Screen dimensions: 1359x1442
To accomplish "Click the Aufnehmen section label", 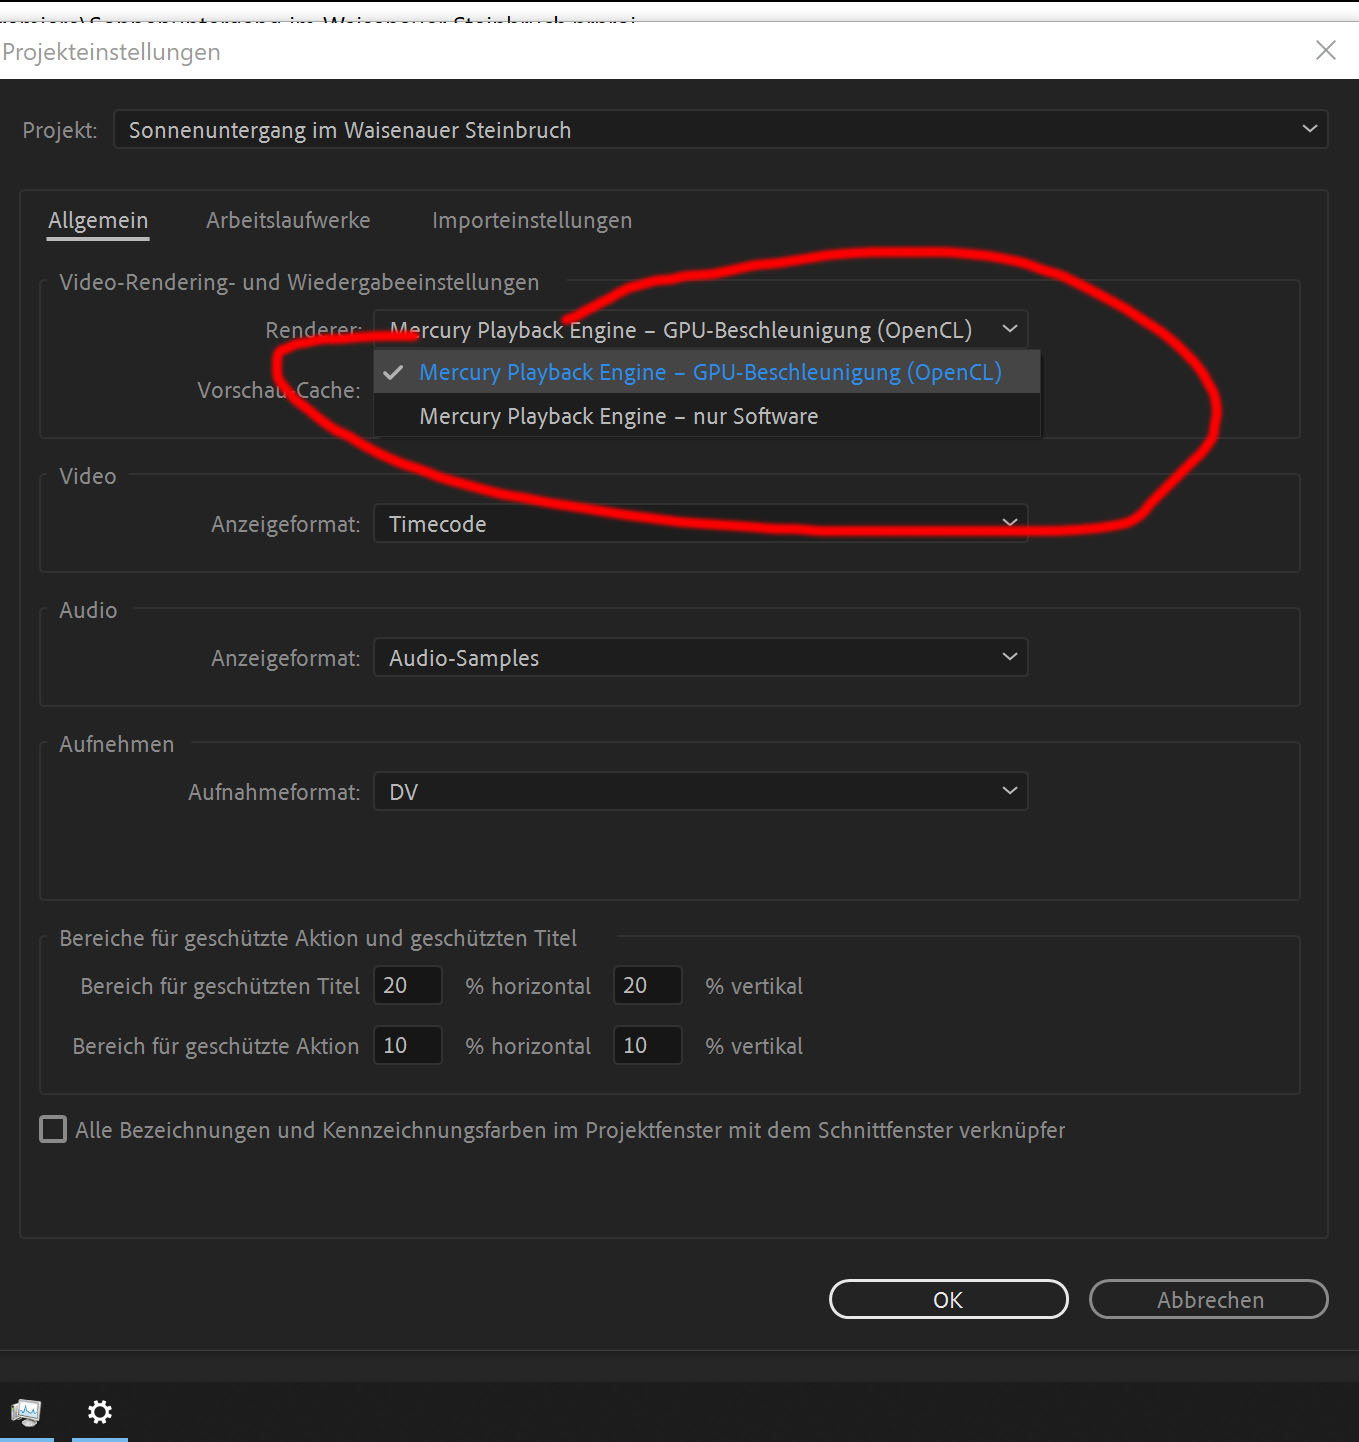I will point(117,745).
